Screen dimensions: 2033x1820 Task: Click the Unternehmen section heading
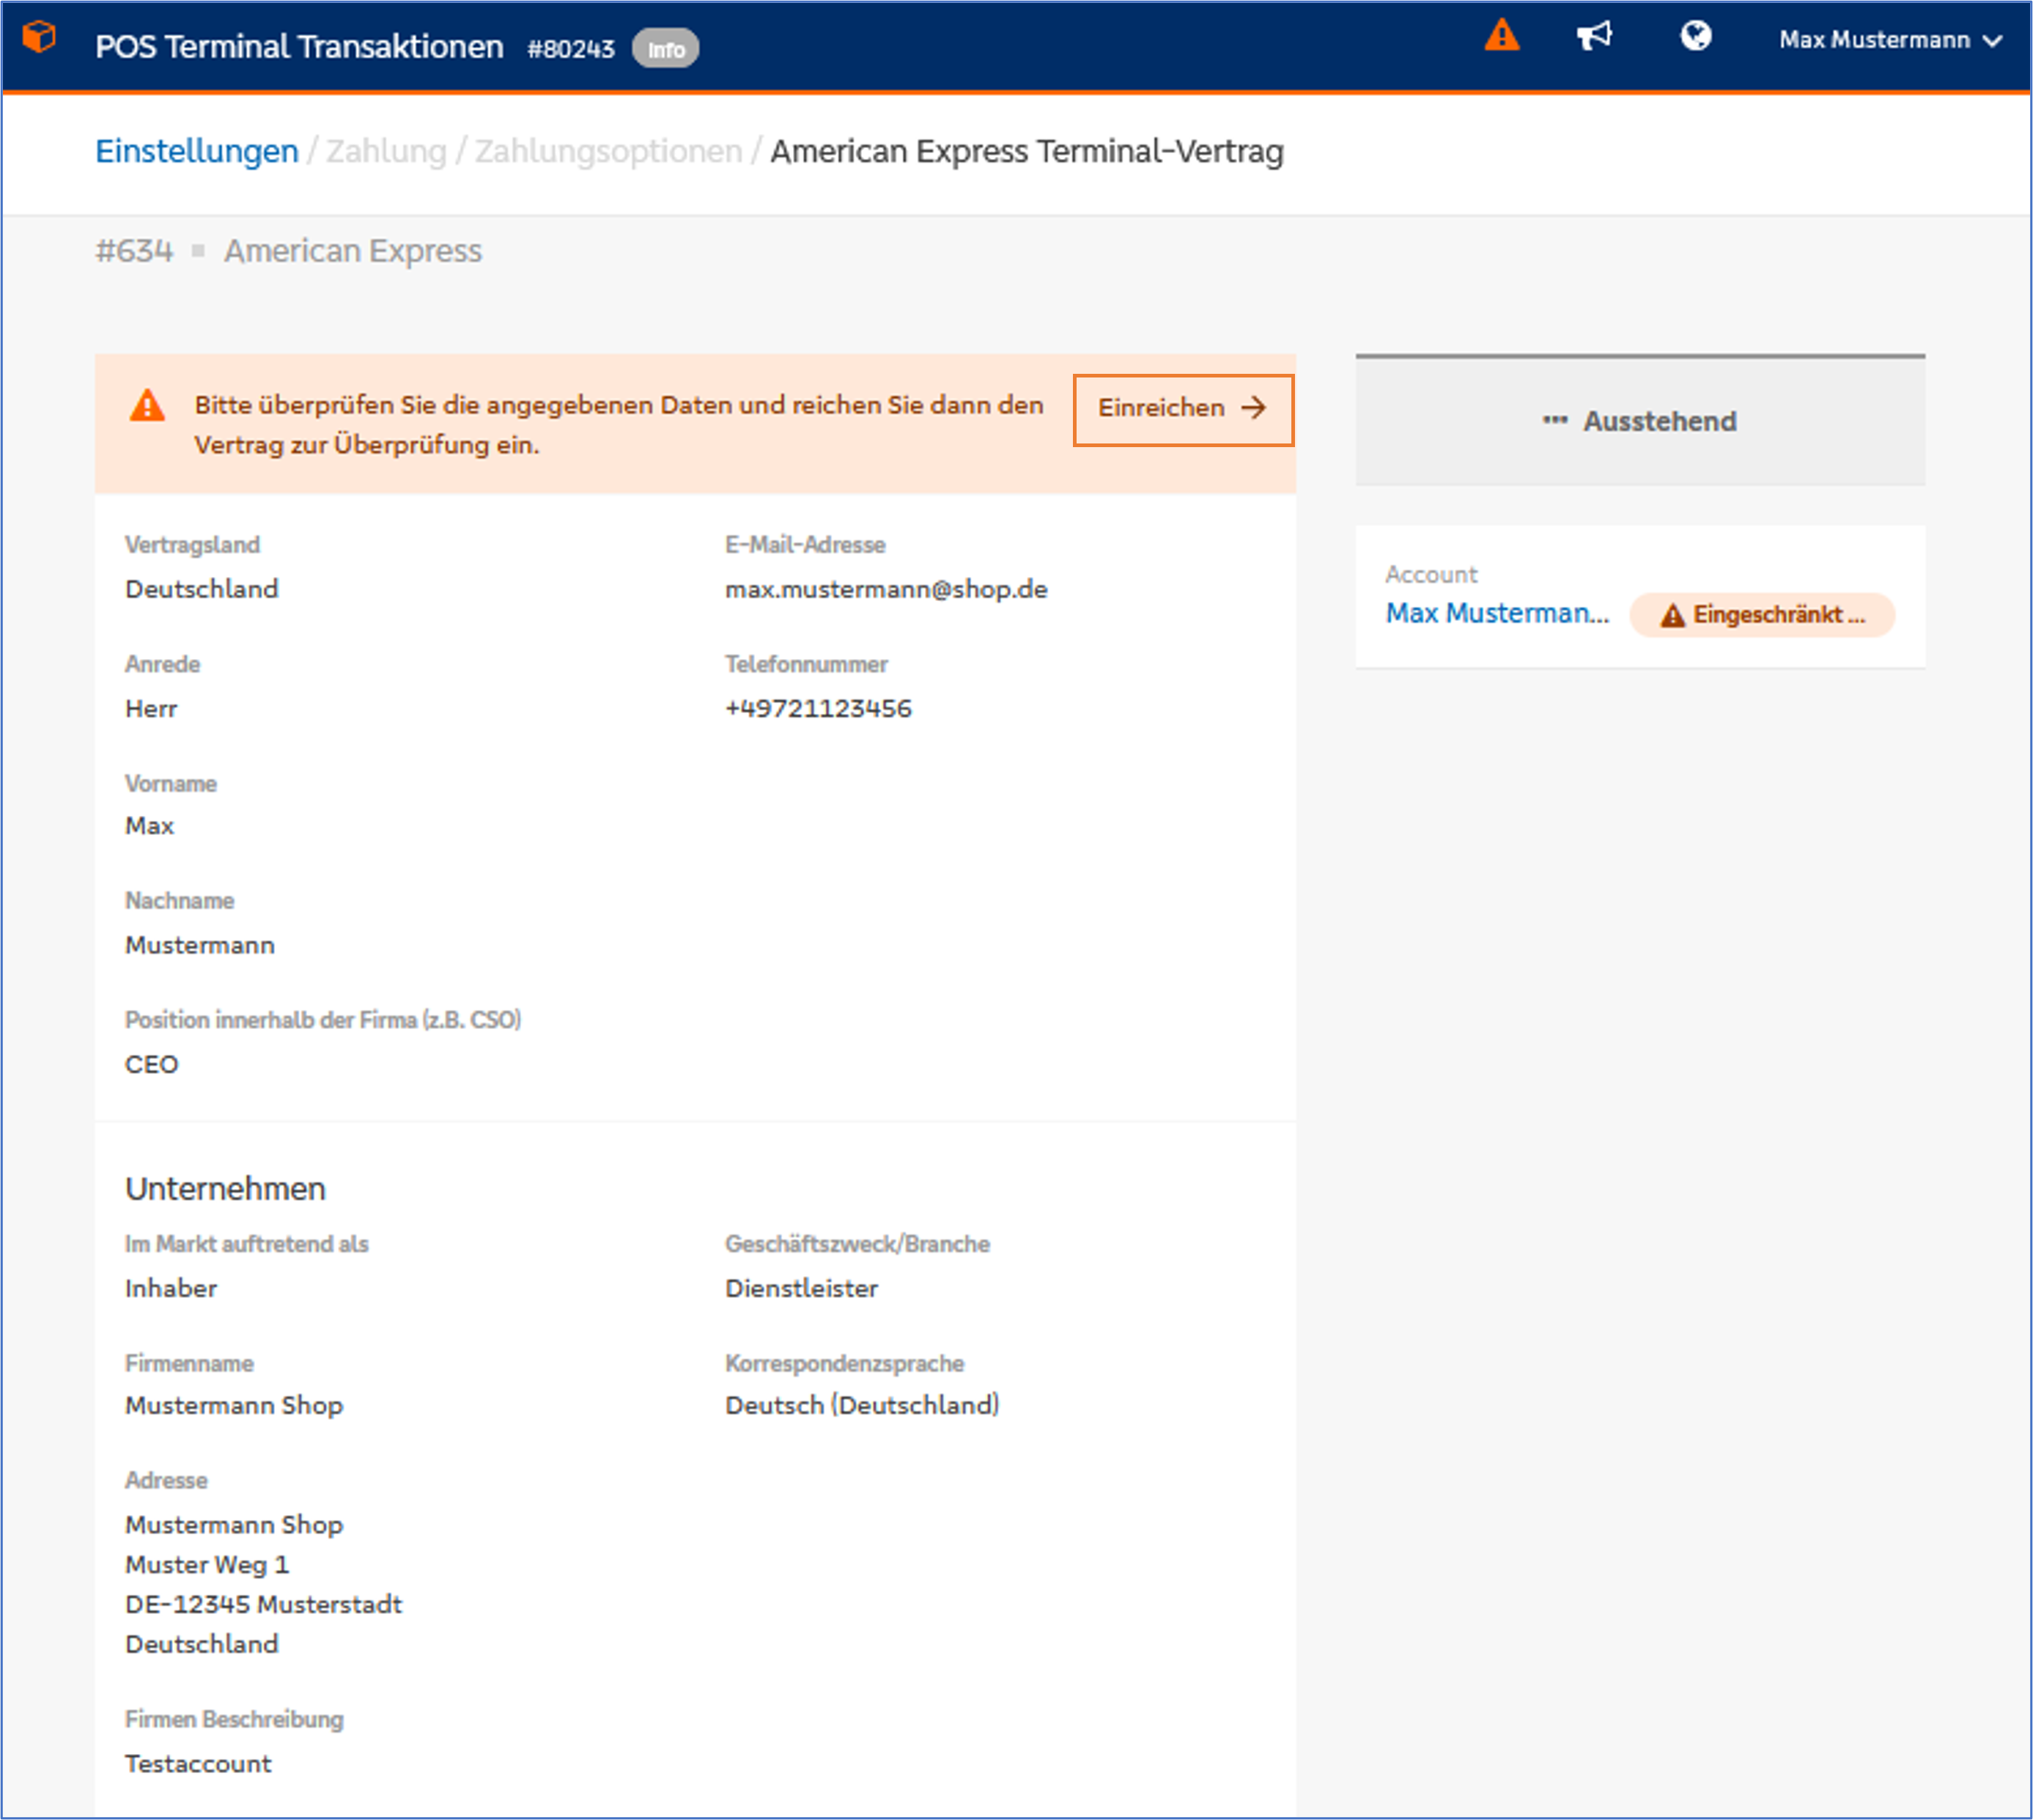[x=225, y=1189]
